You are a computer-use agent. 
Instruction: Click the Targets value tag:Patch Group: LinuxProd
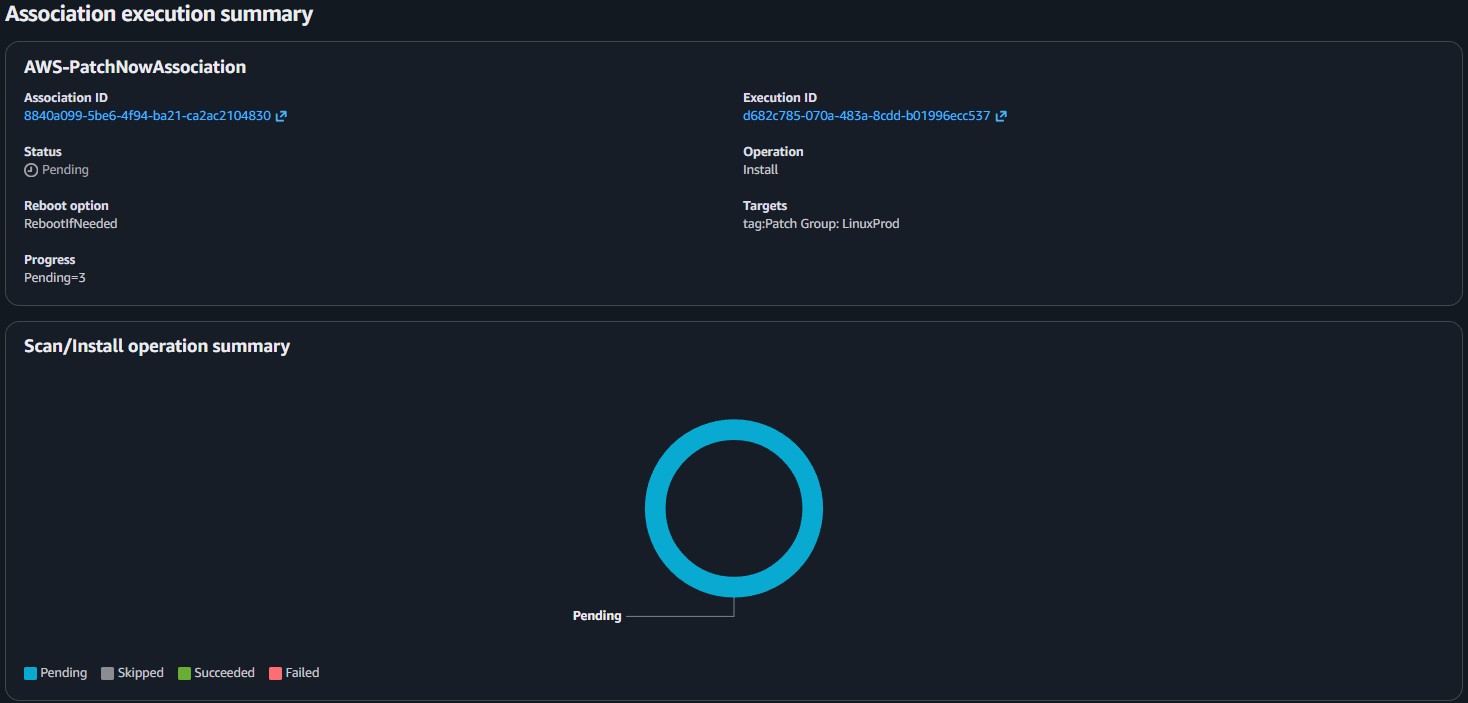tap(821, 223)
